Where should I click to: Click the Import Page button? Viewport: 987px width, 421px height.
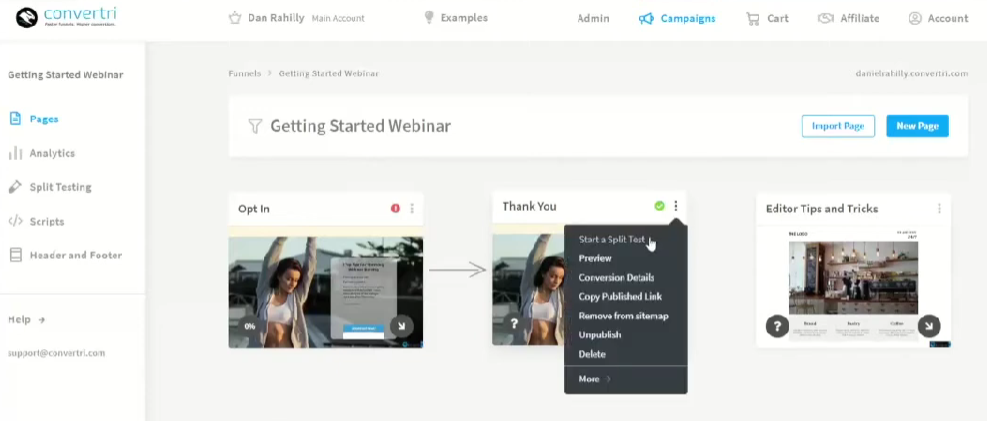[x=838, y=126]
